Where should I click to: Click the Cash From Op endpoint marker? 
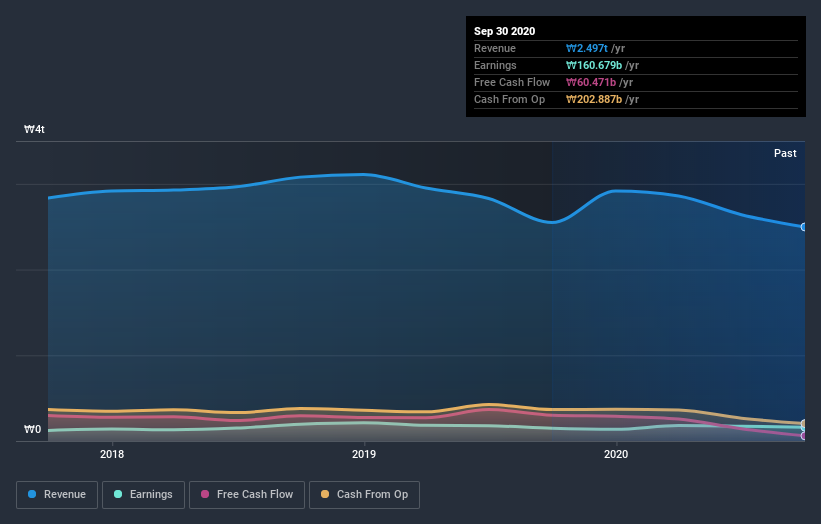coord(804,423)
